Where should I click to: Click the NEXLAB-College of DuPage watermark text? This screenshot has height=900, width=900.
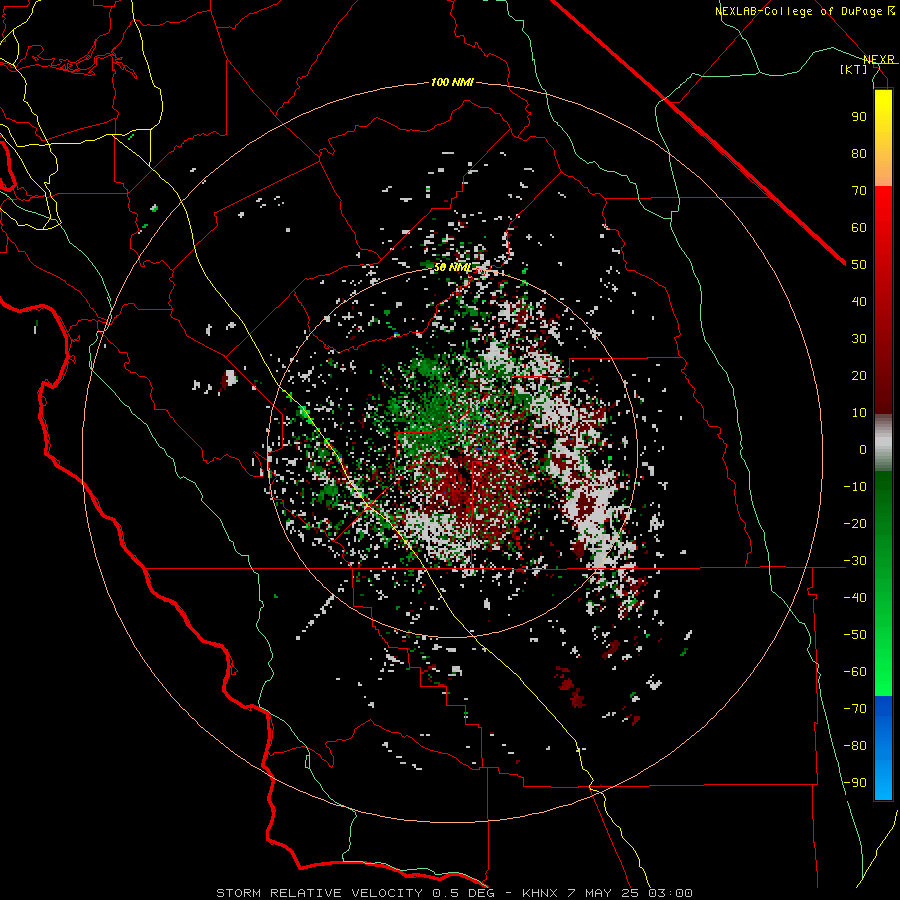coord(798,11)
